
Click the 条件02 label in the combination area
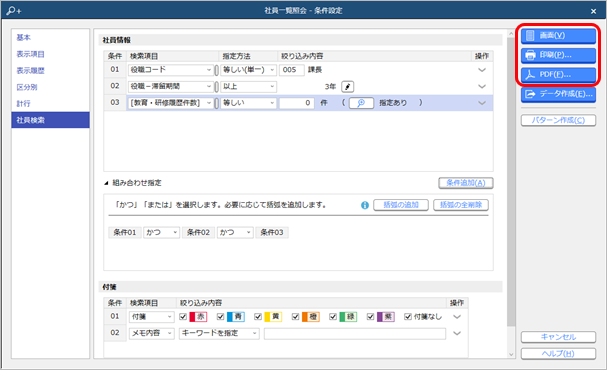coord(198,232)
